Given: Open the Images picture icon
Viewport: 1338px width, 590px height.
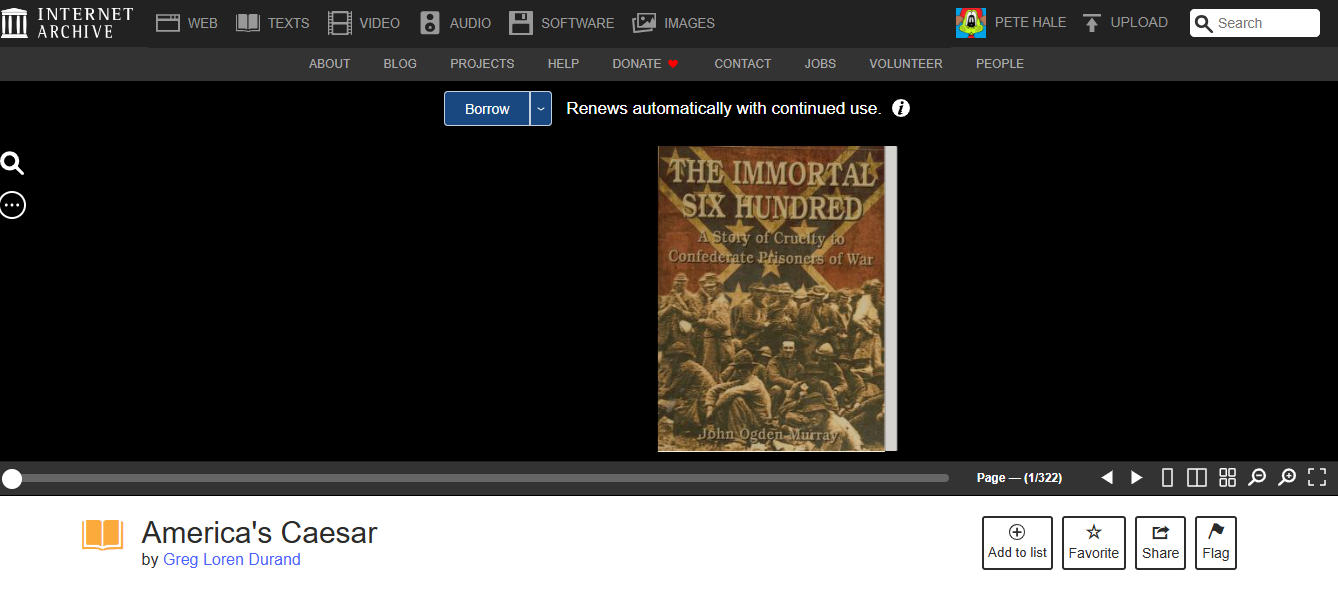Looking at the screenshot, I should pyautogui.click(x=644, y=23).
